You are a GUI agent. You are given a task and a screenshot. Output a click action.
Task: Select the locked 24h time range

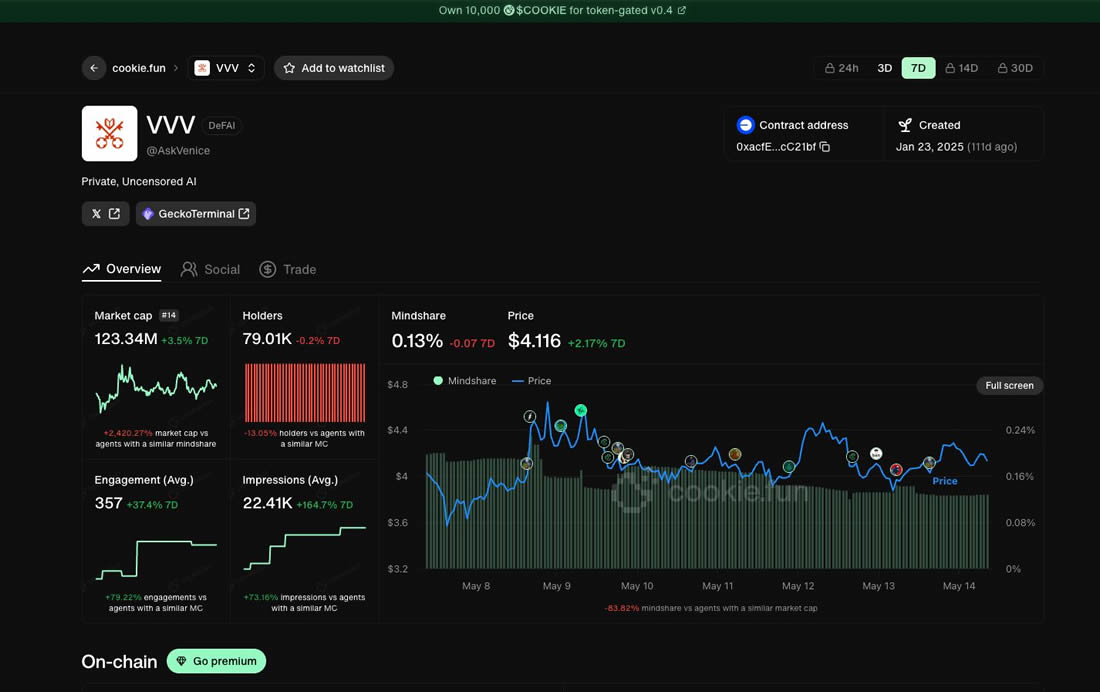[x=841, y=68]
